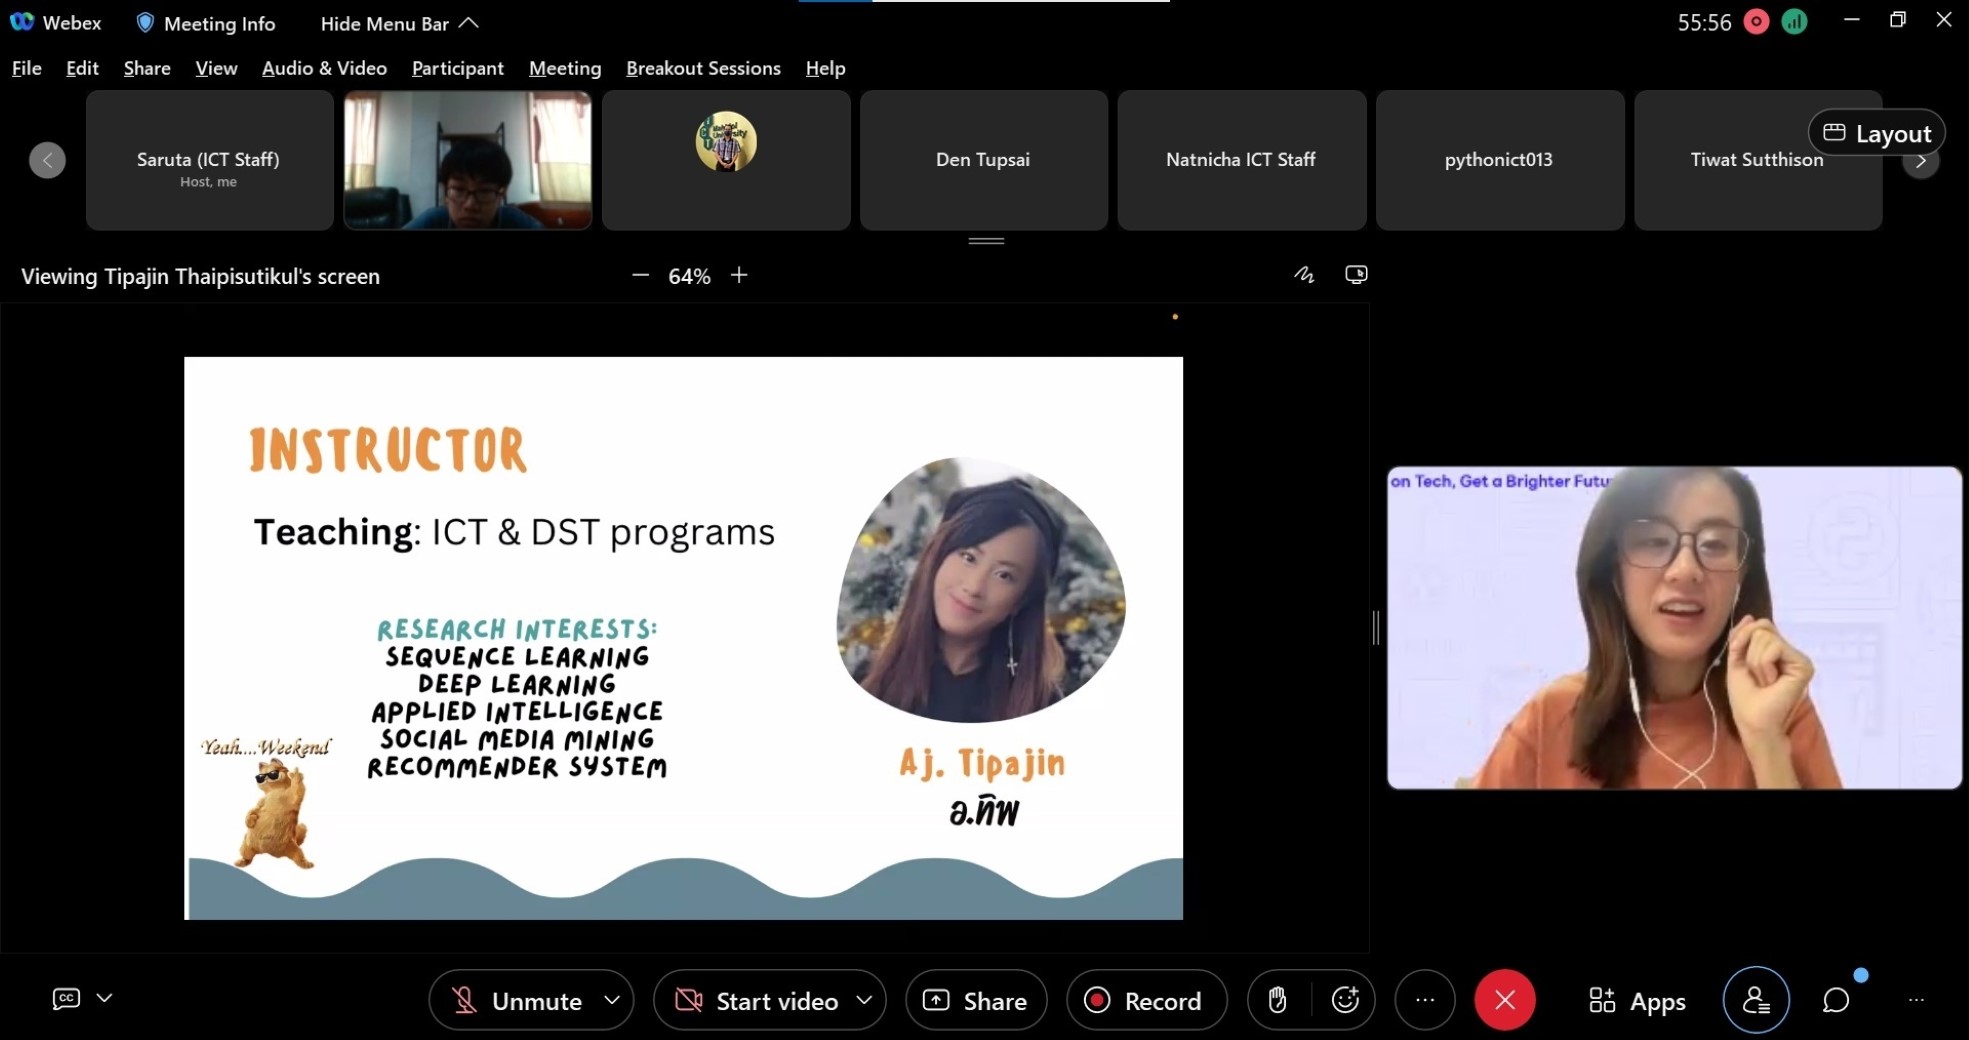The width and height of the screenshot is (1969, 1040).
Task: Click the red leave meeting button
Action: (x=1504, y=1000)
